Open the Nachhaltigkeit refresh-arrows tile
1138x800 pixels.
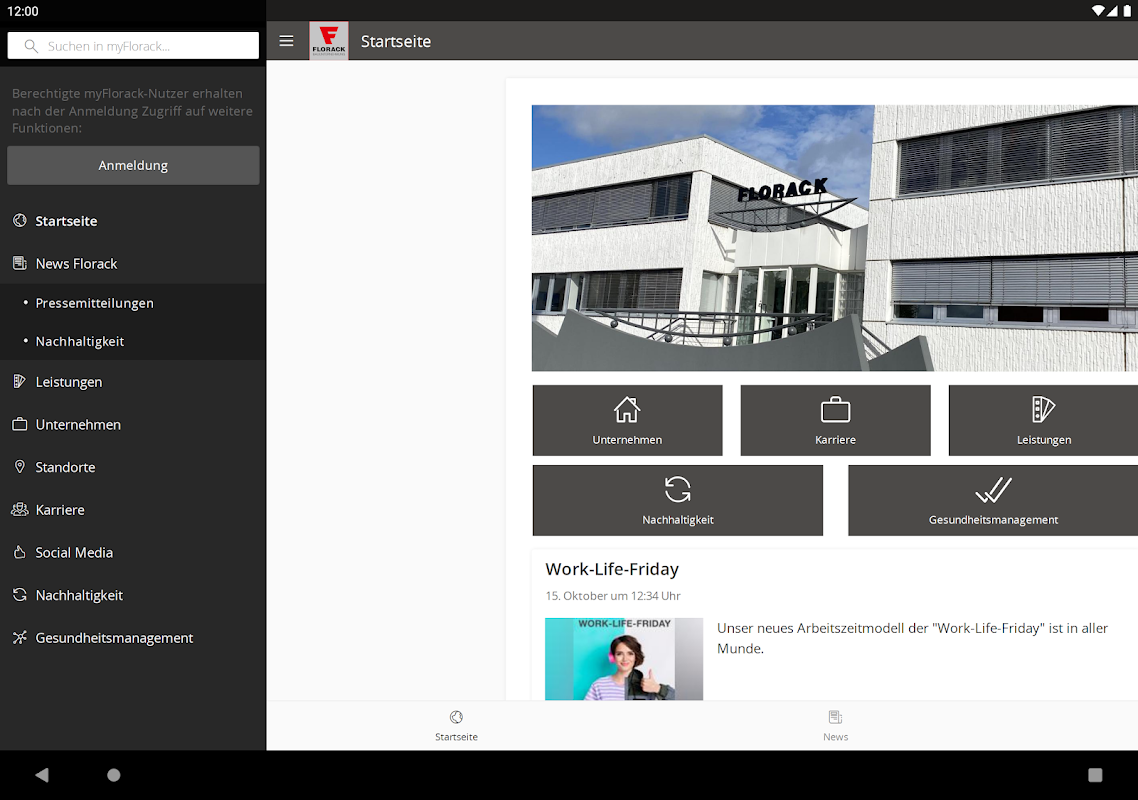tap(678, 500)
